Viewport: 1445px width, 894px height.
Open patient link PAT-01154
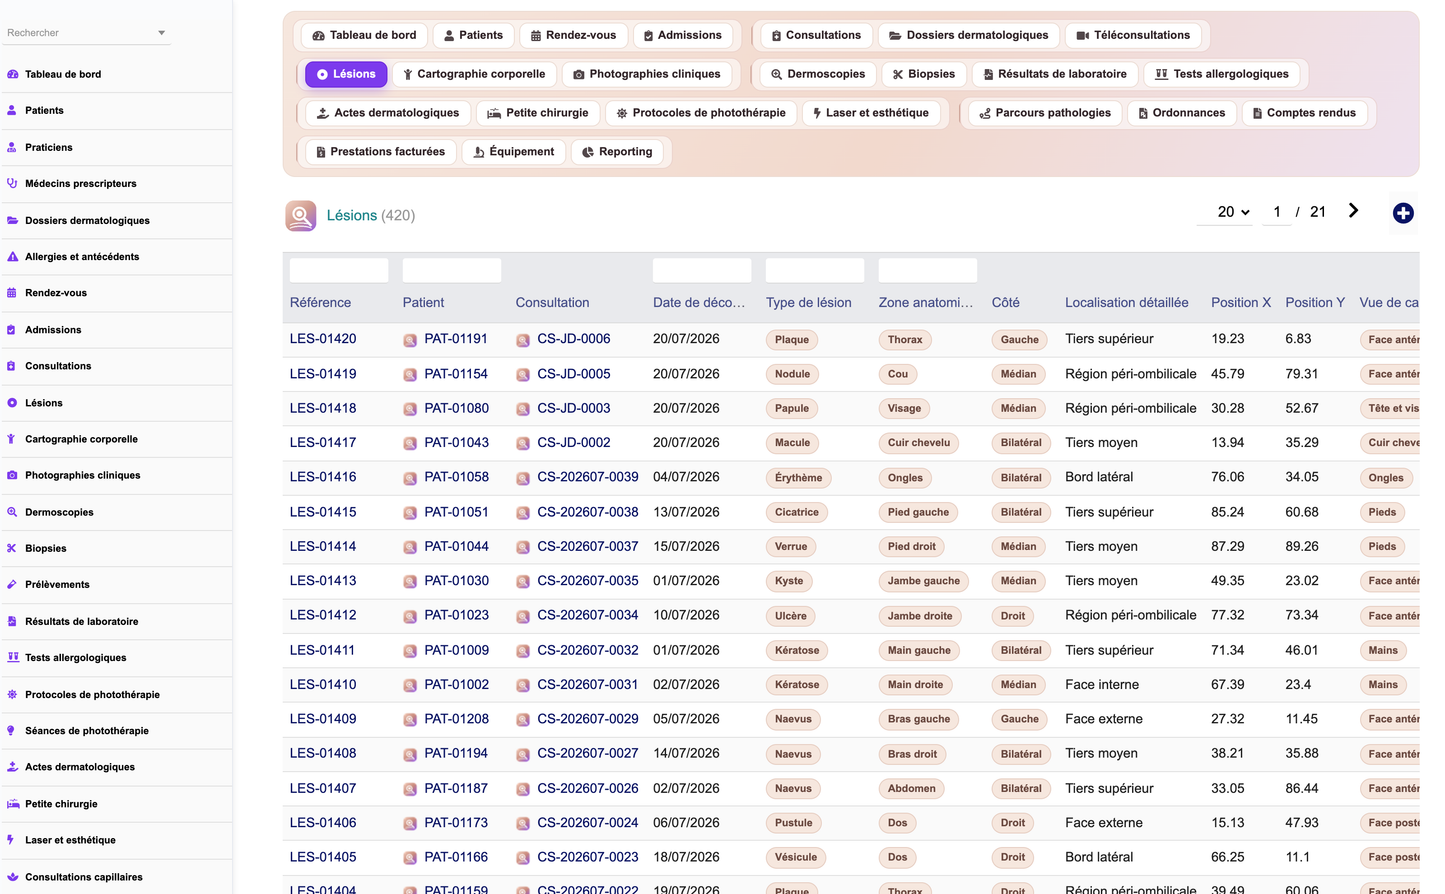click(x=456, y=374)
